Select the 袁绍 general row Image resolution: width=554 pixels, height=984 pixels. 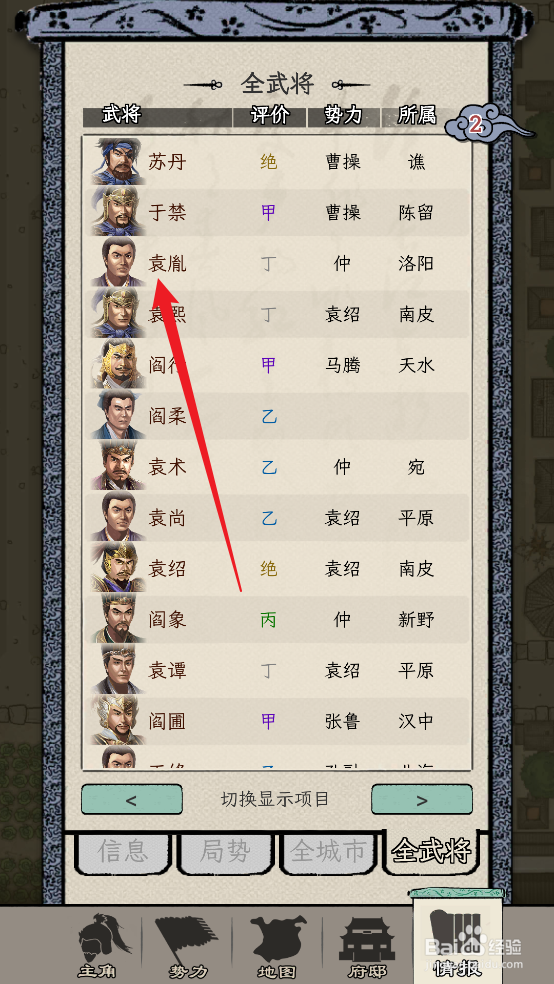click(x=277, y=569)
